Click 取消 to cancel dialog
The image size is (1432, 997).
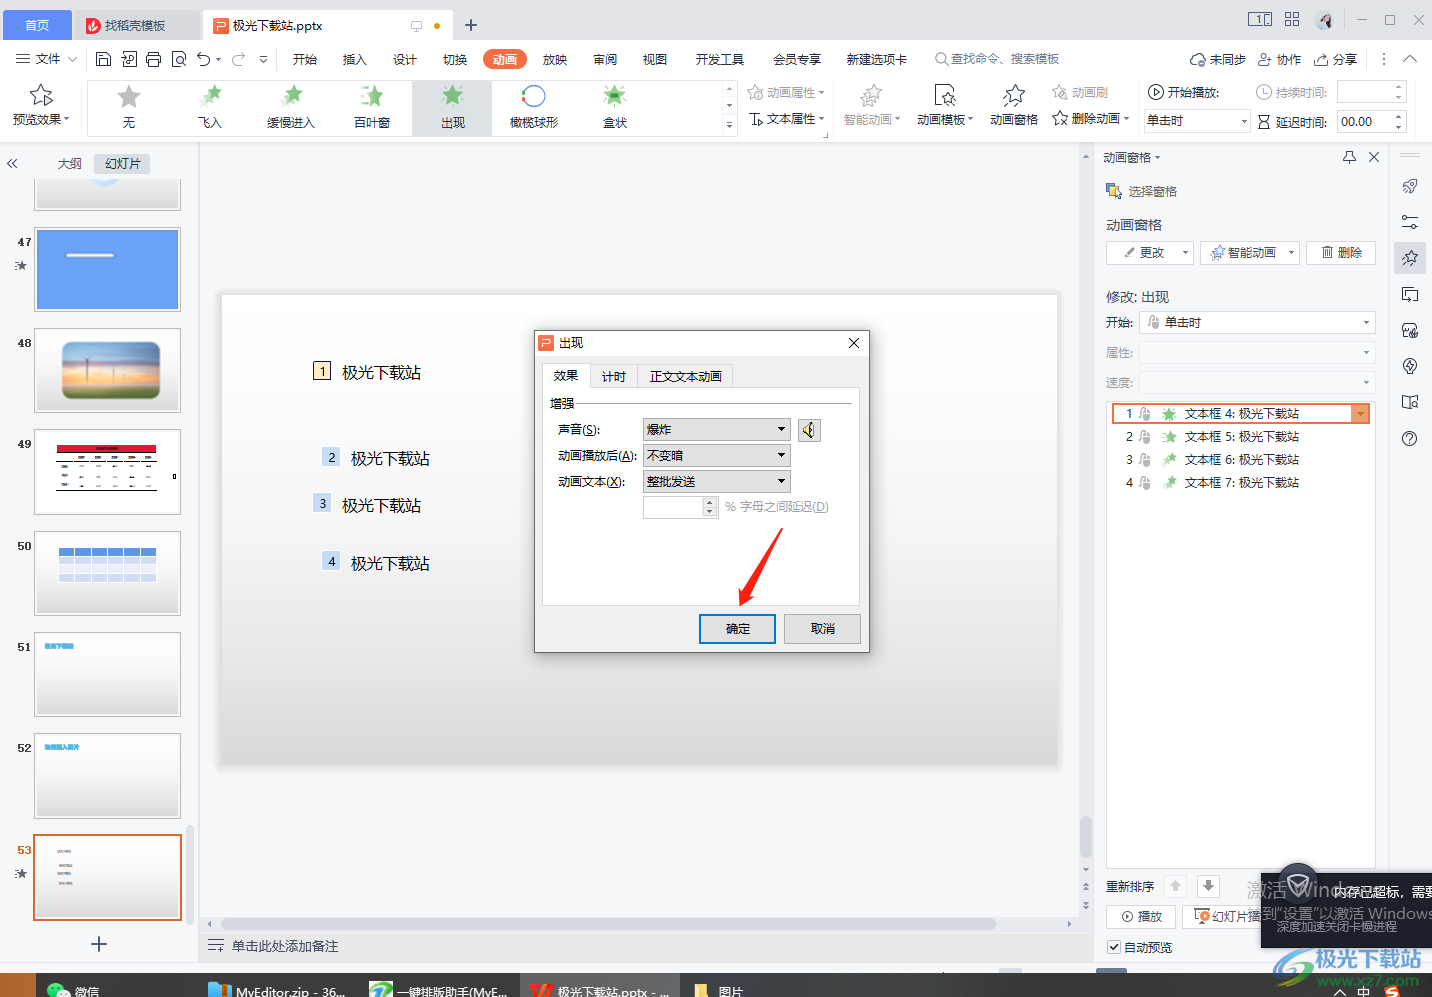coord(822,629)
